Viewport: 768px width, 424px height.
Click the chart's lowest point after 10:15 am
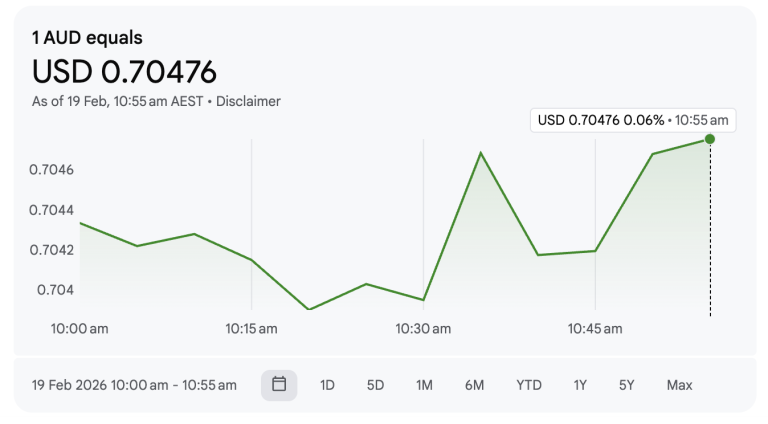(309, 309)
